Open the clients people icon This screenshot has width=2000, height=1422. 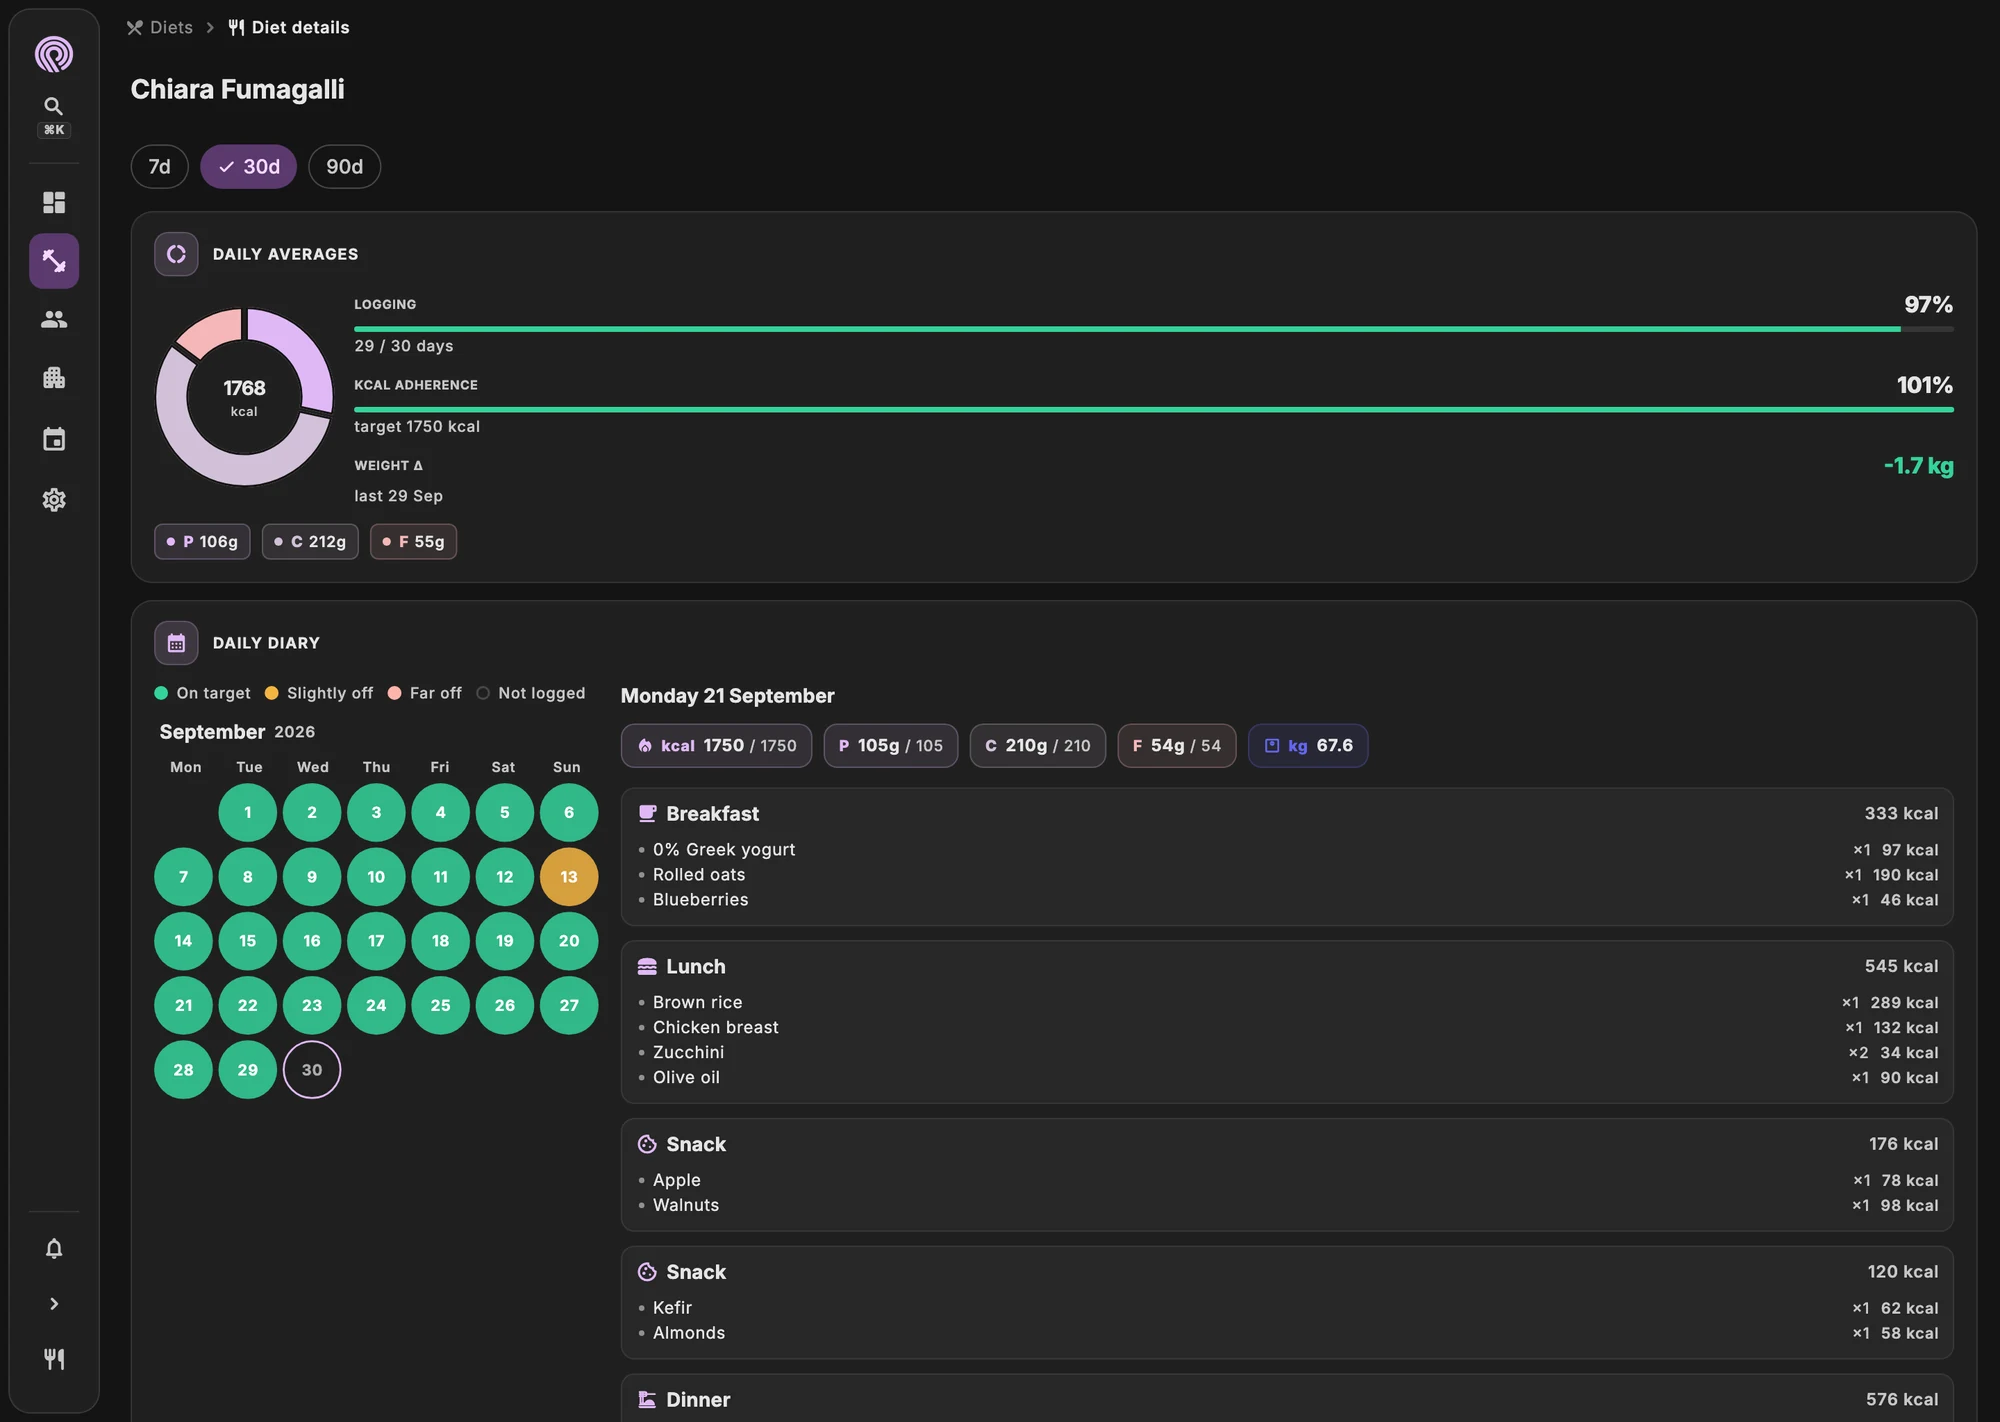tap(54, 319)
